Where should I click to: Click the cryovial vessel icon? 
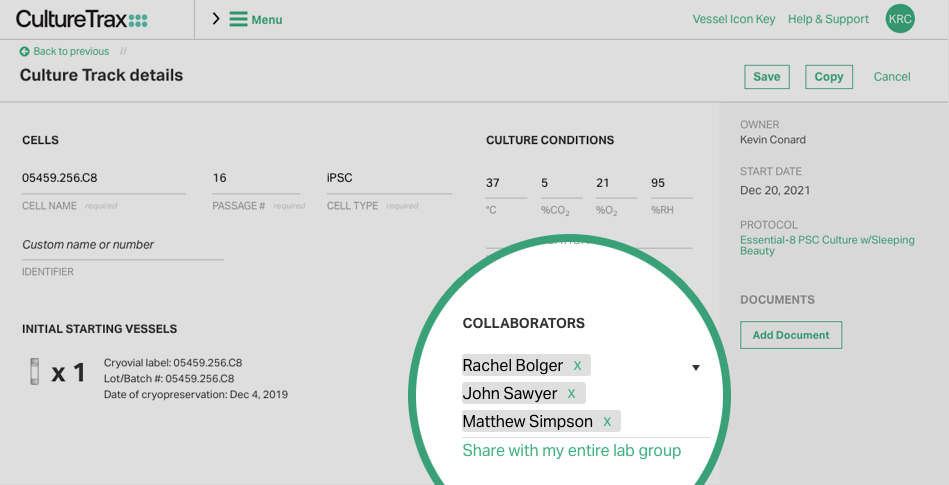tap(36, 372)
